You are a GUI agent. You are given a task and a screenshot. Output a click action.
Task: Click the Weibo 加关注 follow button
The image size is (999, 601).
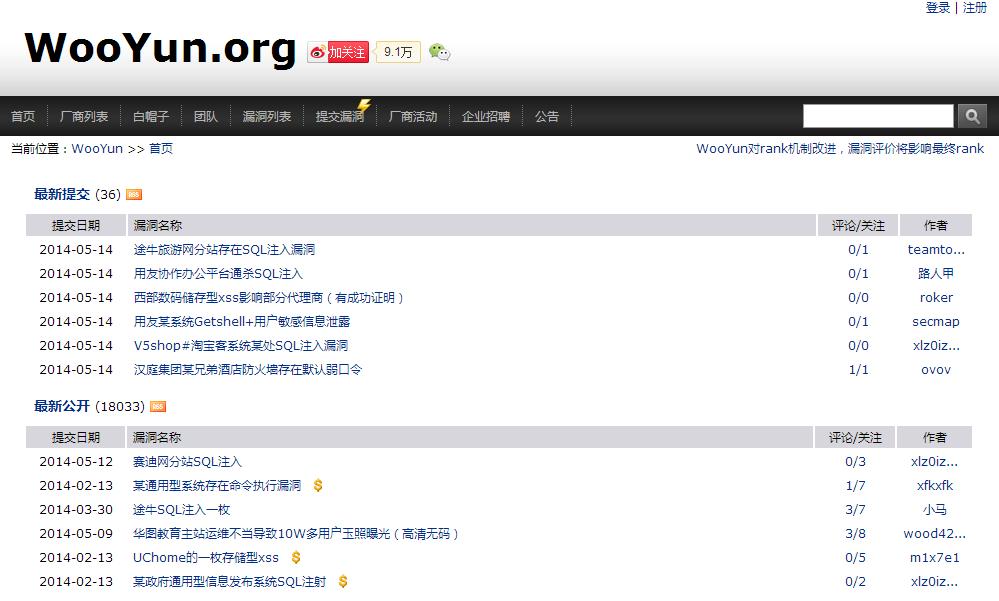click(x=338, y=52)
